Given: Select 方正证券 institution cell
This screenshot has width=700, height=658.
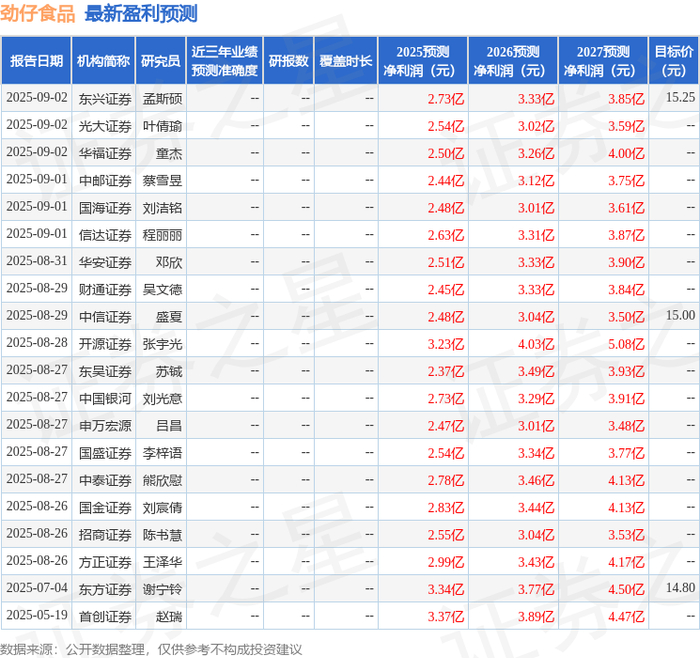Looking at the screenshot, I should pos(105,562).
